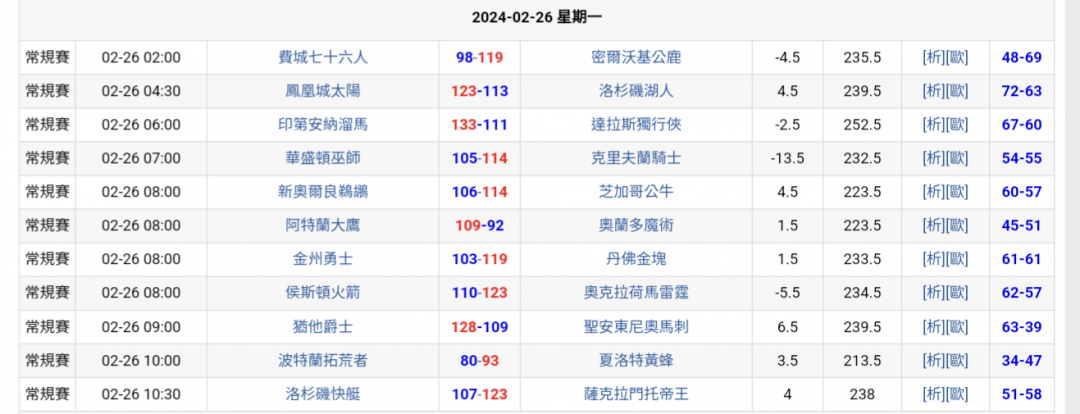This screenshot has width=1080, height=414.
Task: Open [析] analysis for 波特蘭拓荒者 game
Action: click(933, 360)
